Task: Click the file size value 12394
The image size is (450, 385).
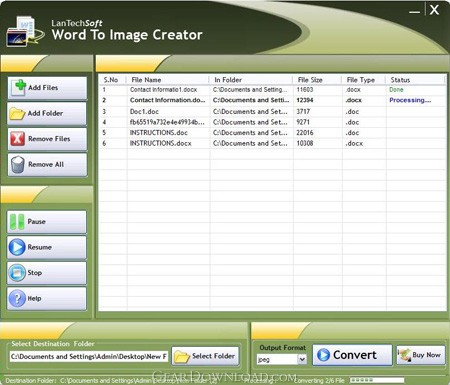Action: 305,100
